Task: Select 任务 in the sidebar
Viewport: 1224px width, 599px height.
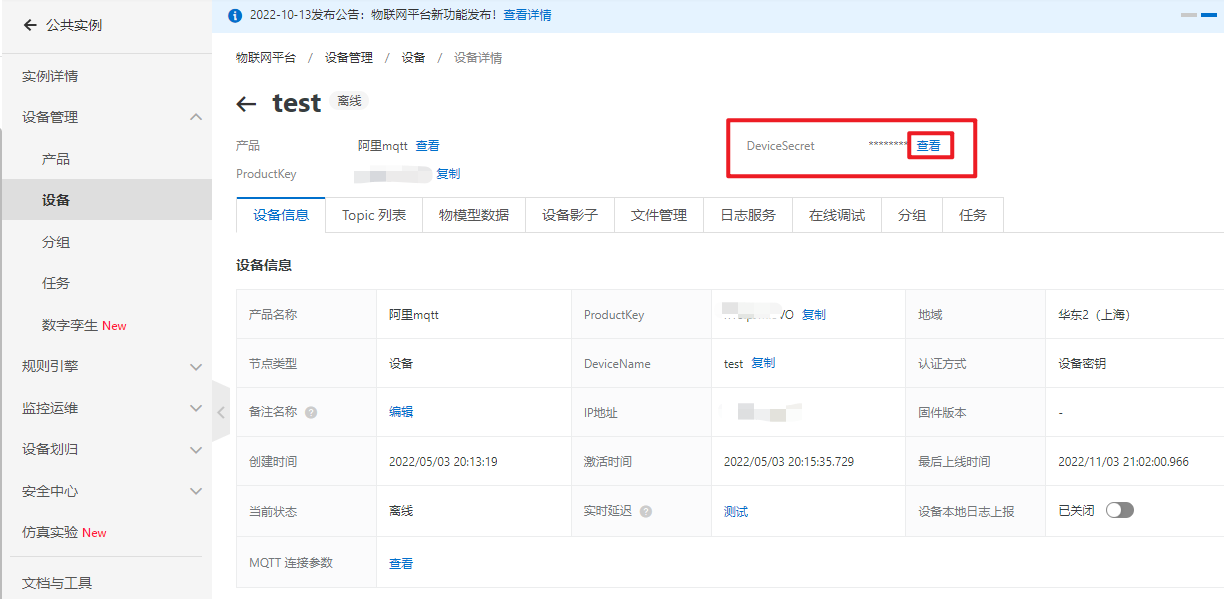Action: click(x=56, y=283)
